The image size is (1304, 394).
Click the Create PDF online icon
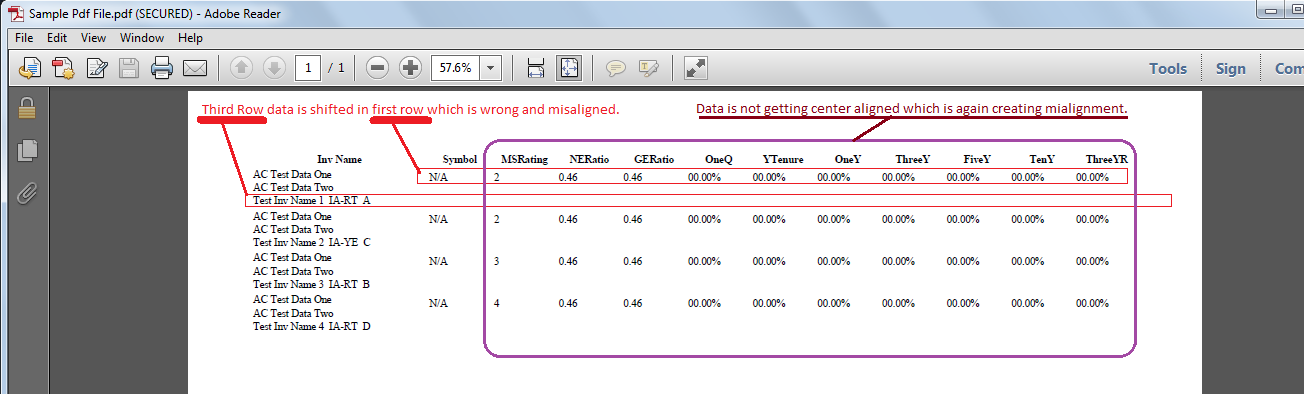point(64,68)
